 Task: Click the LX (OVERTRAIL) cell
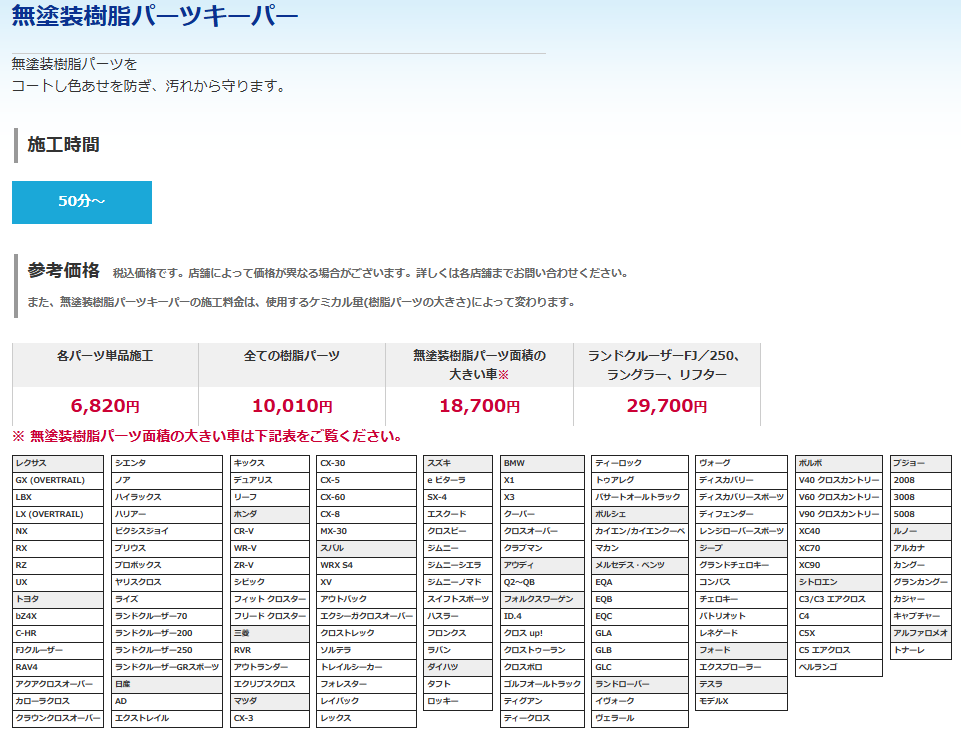(x=58, y=514)
